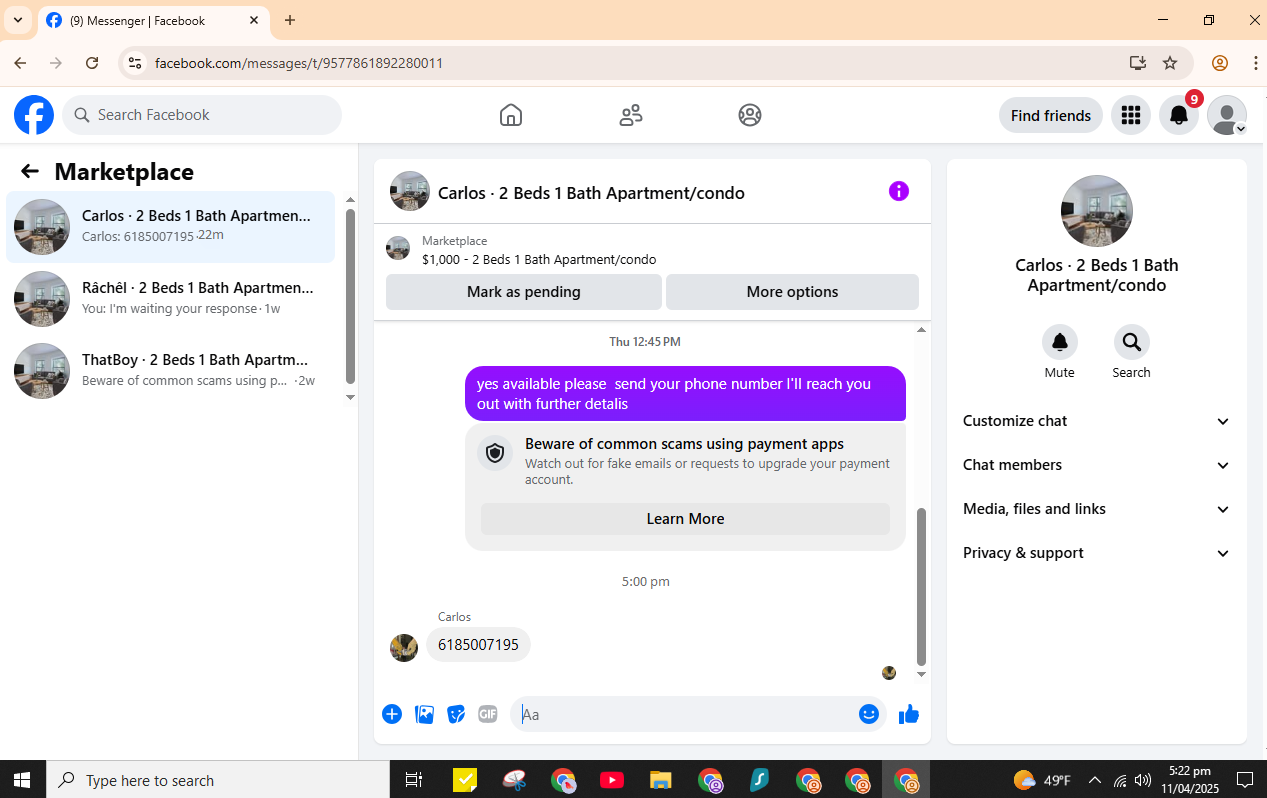Viewport: 1267px width, 798px height.
Task: Open Chrome profile icon
Action: tap(1220, 63)
